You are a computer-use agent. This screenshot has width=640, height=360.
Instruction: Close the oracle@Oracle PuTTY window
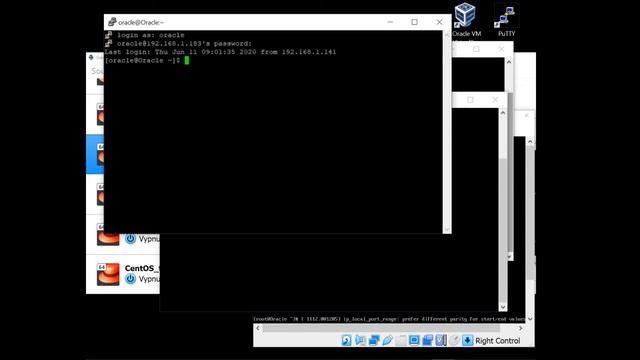(439, 22)
